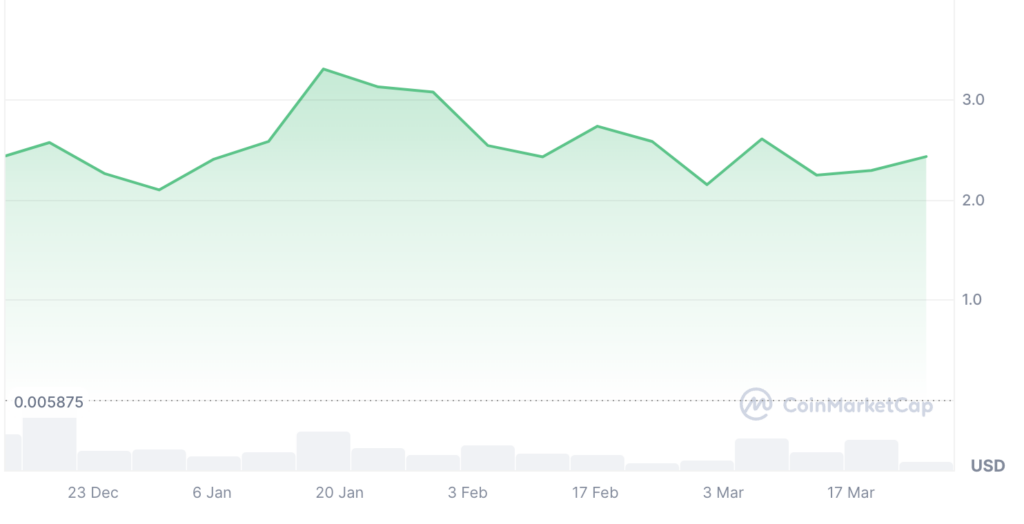
Task: Click the price line's highest peak
Action: point(323,69)
